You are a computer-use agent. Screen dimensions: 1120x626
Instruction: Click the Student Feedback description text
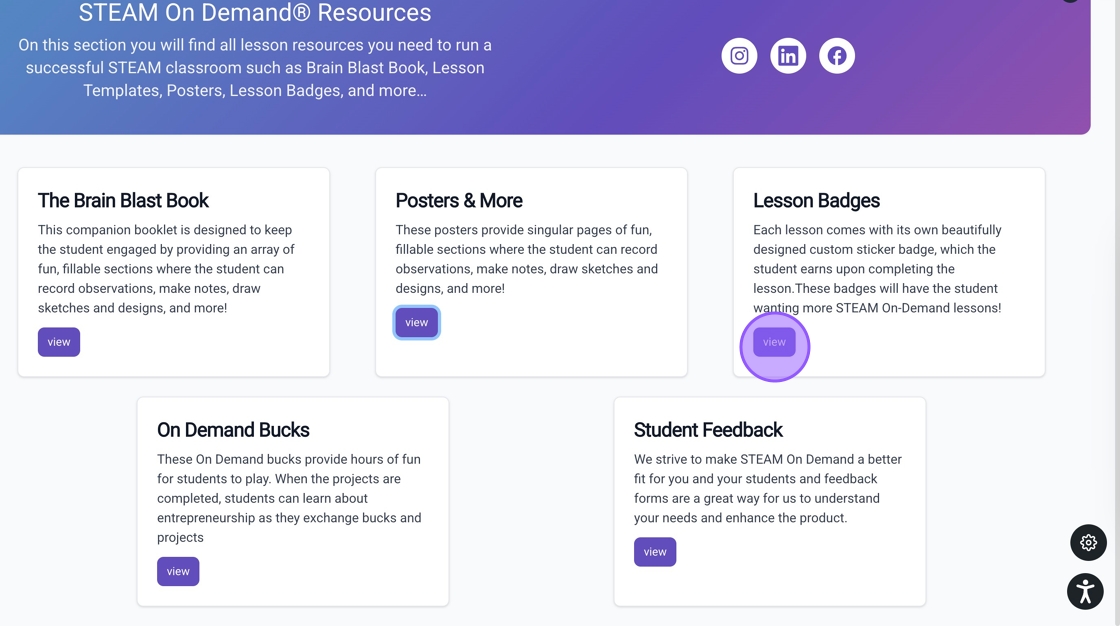click(768, 488)
